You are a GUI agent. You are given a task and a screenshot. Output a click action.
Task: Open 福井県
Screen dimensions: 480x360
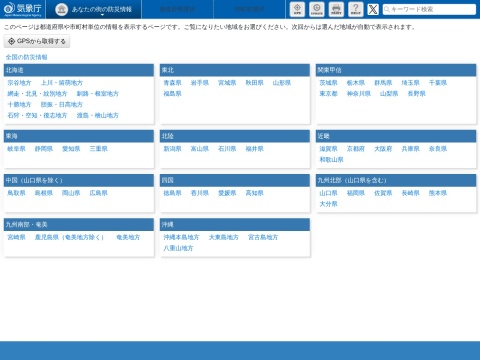pos(254,149)
